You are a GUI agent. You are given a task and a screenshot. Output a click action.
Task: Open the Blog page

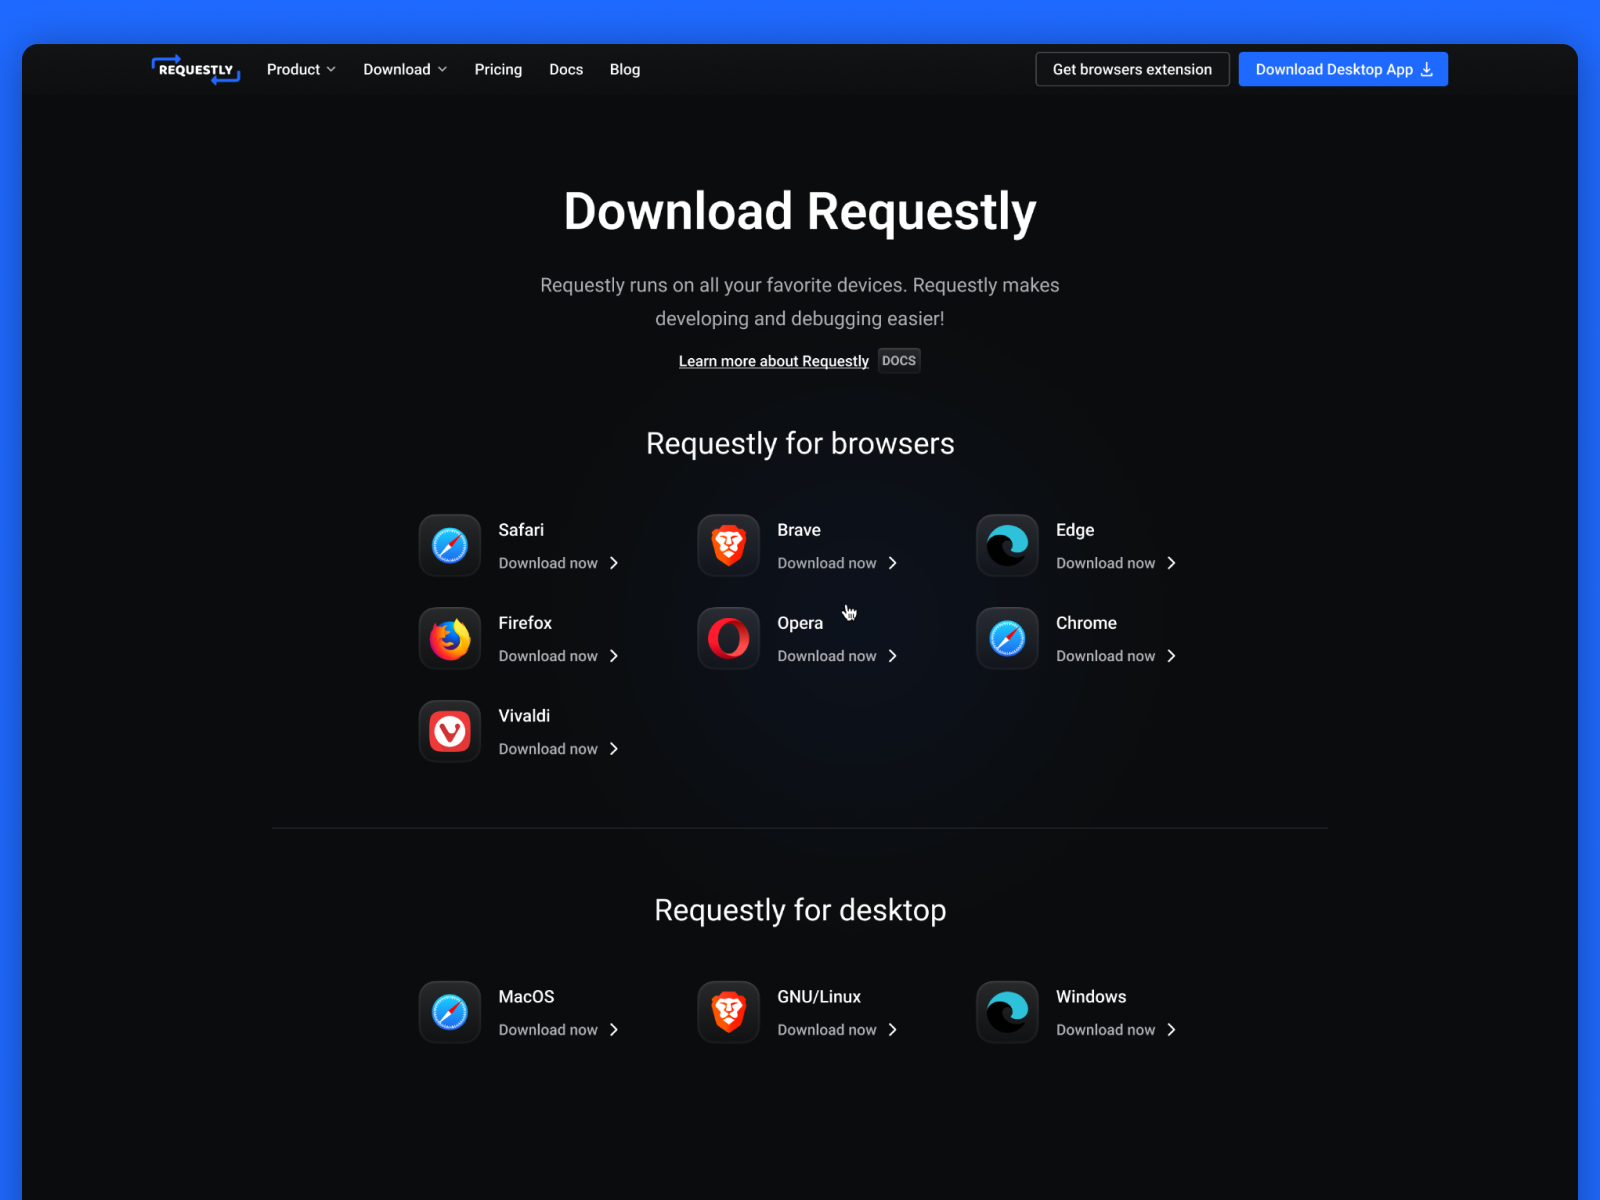click(625, 69)
